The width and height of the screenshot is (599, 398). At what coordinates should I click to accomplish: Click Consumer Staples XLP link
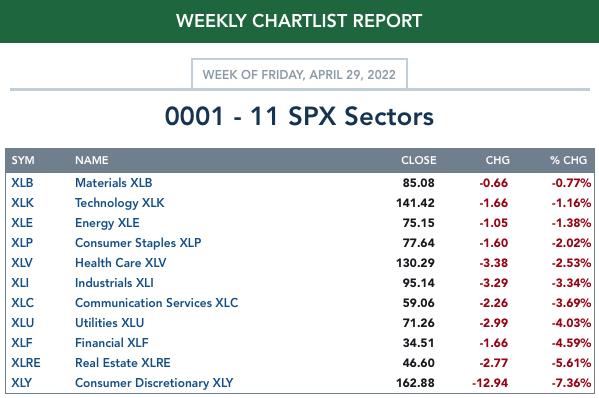point(138,243)
